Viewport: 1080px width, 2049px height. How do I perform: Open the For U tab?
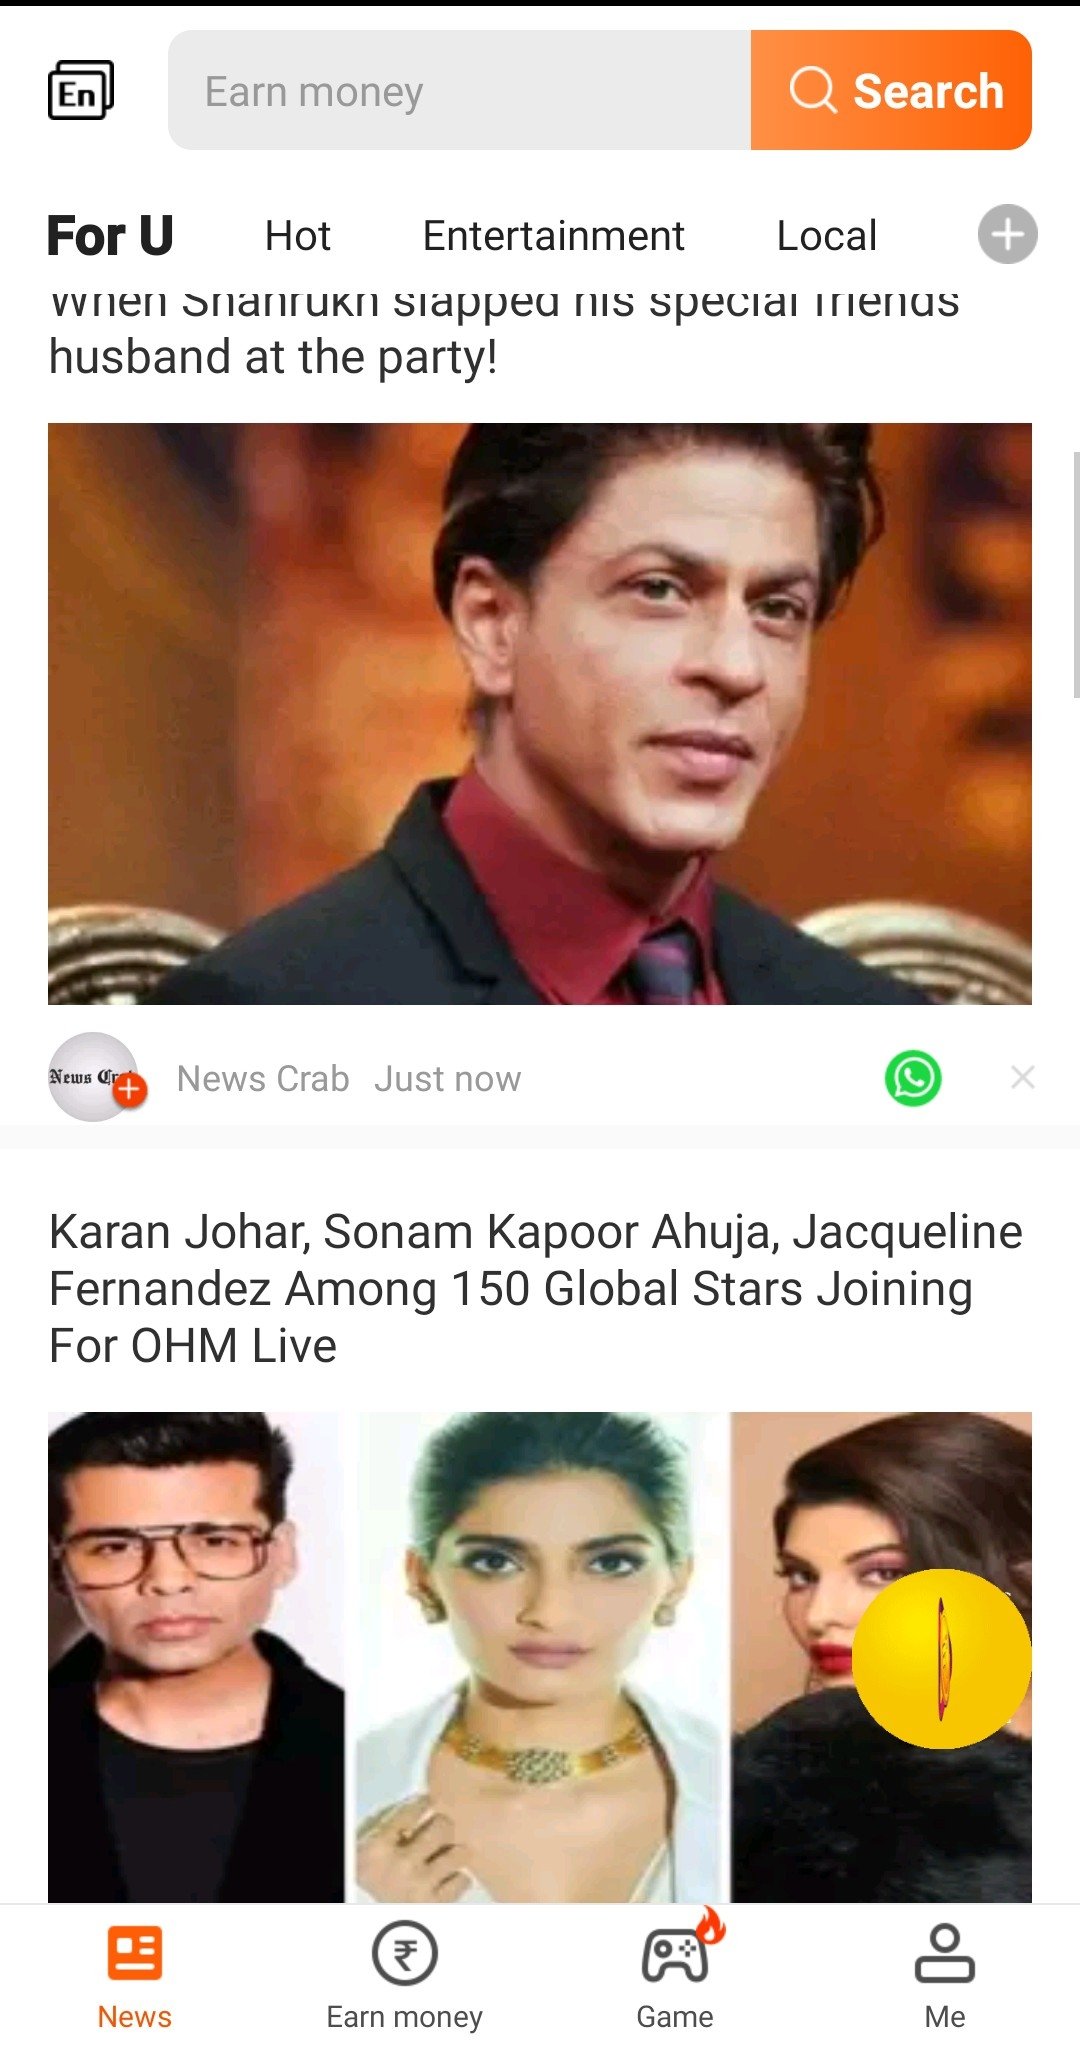pos(110,237)
